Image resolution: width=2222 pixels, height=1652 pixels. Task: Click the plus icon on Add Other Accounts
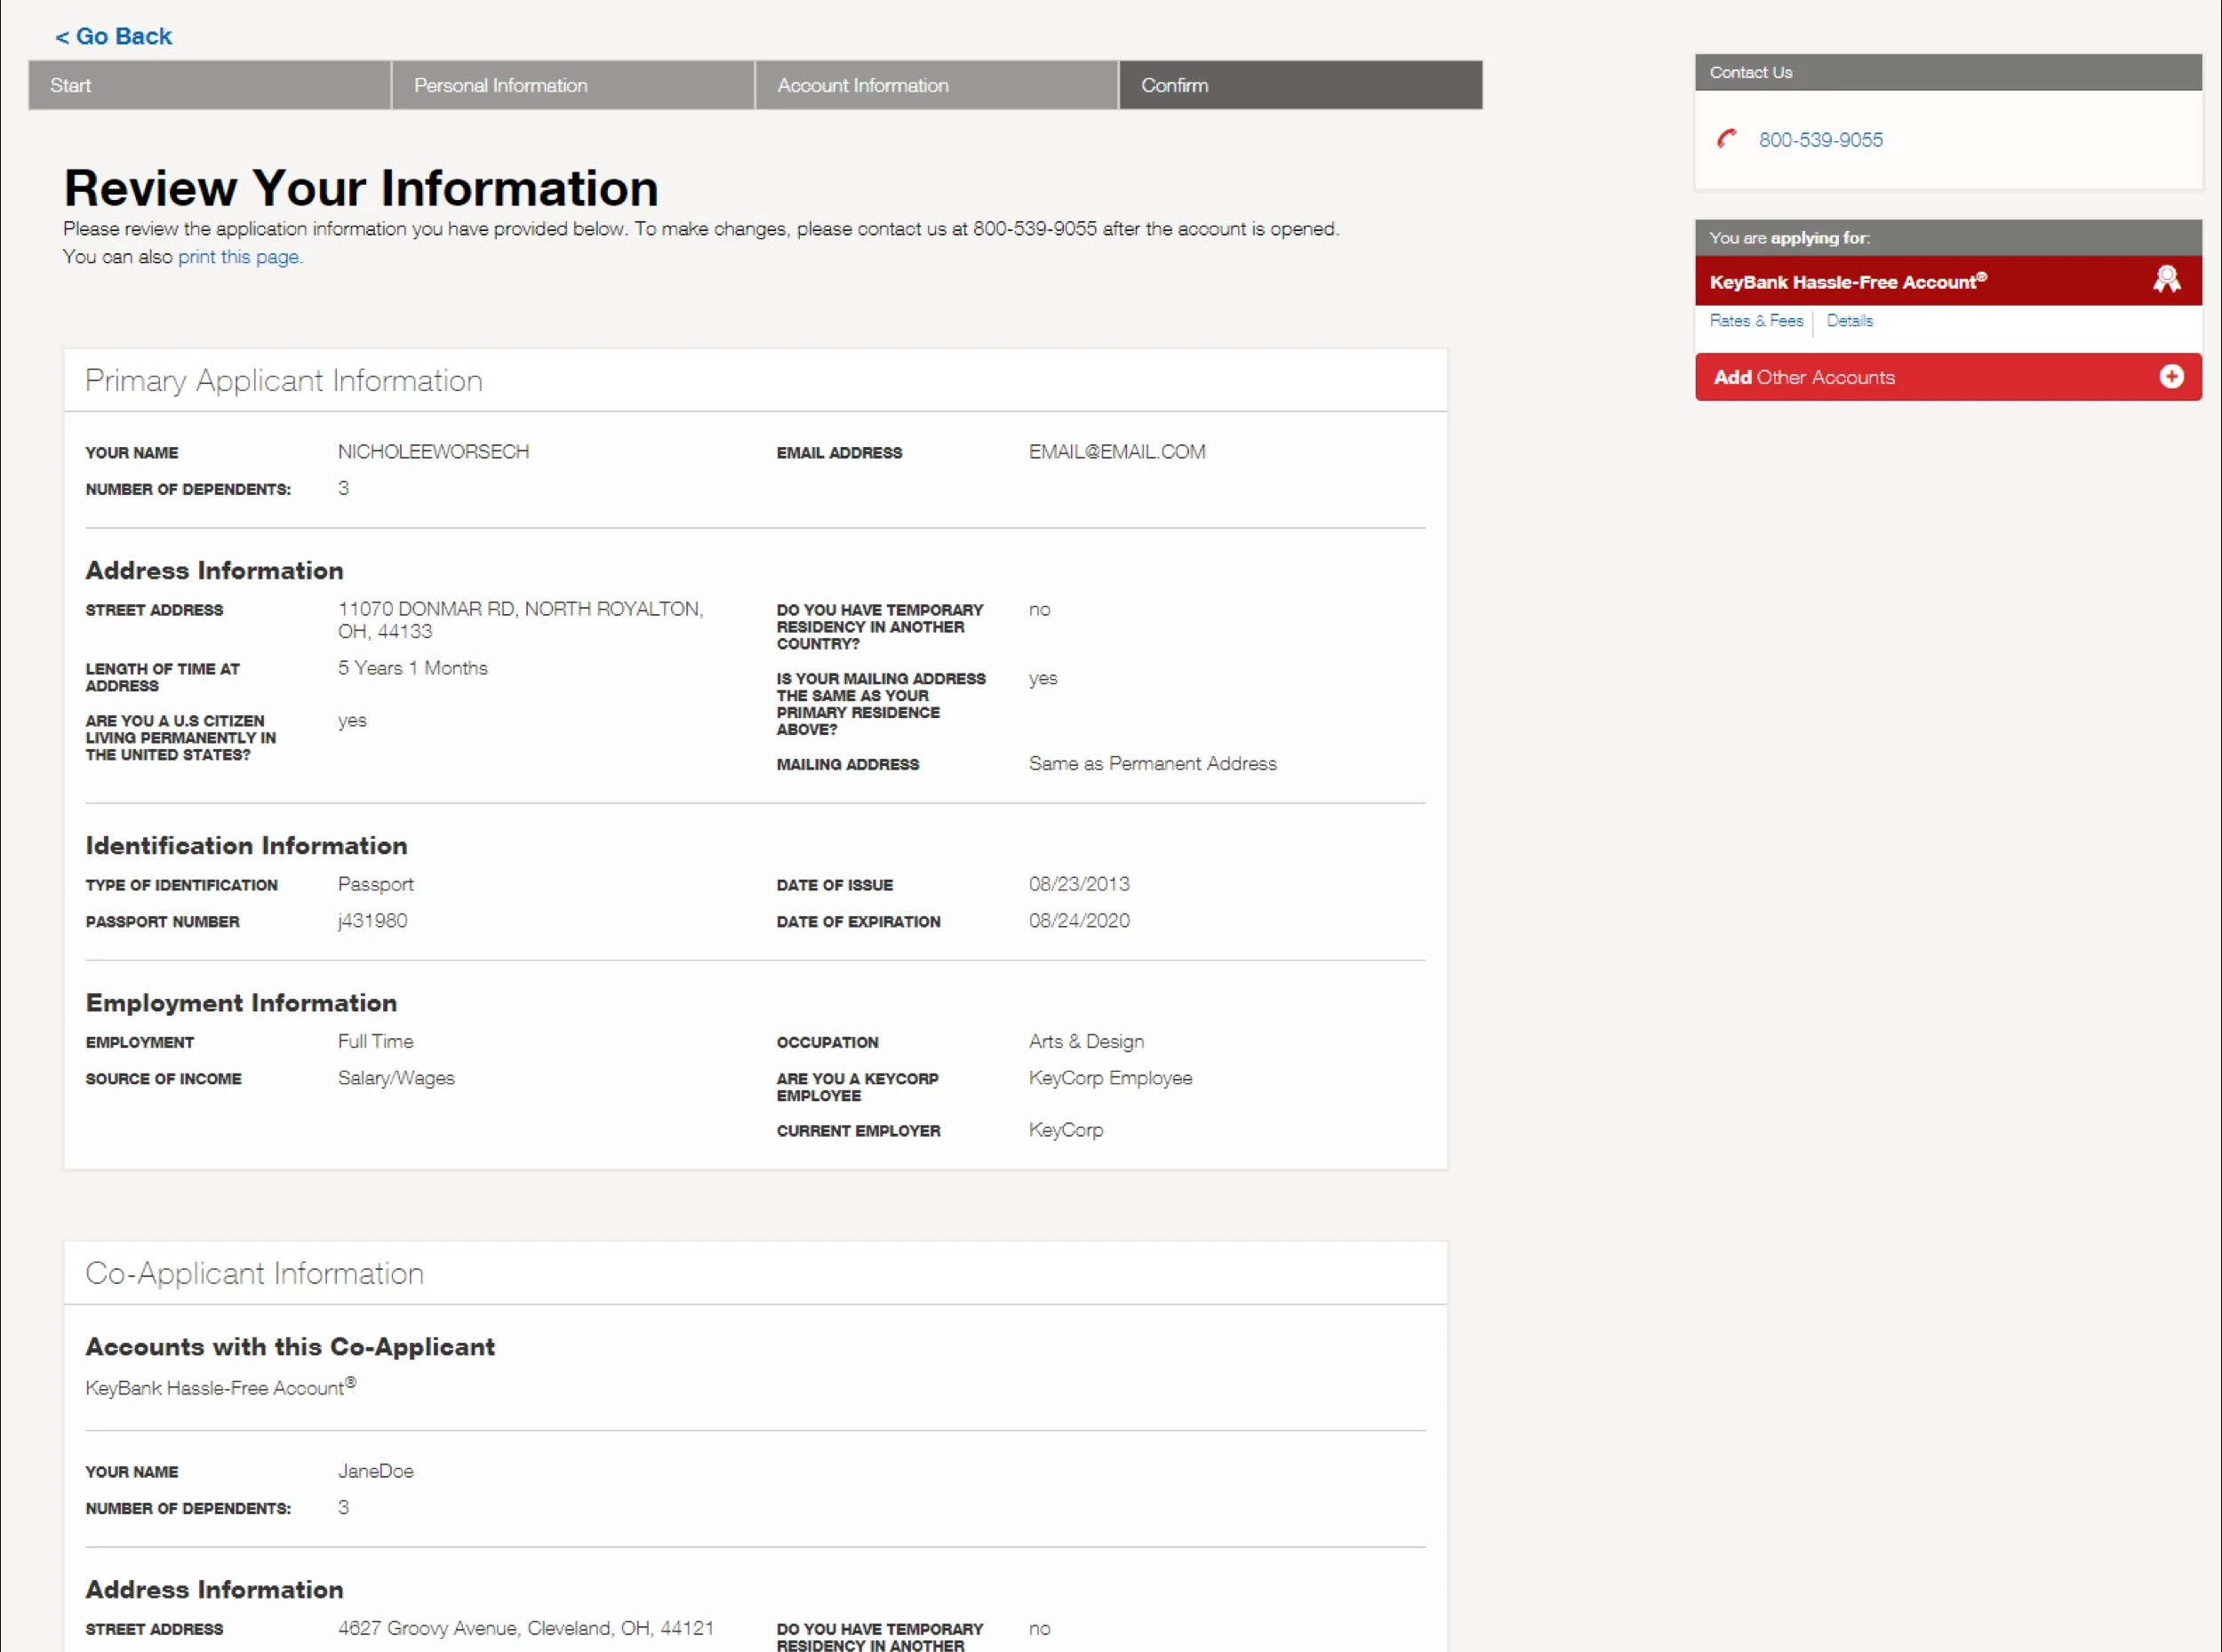(x=2171, y=377)
